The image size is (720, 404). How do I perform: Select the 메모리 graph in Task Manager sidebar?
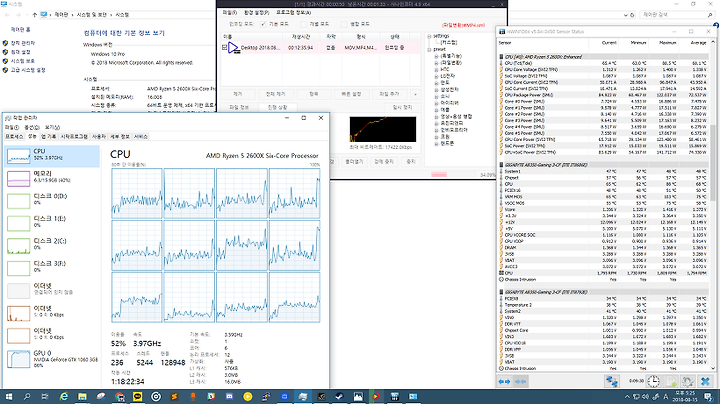point(52,178)
